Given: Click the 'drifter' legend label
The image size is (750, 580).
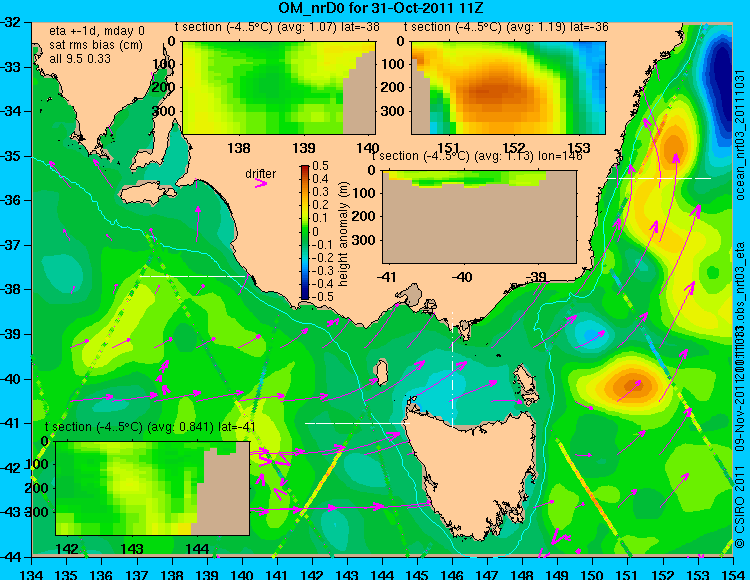Looking at the screenshot, I should [261, 174].
